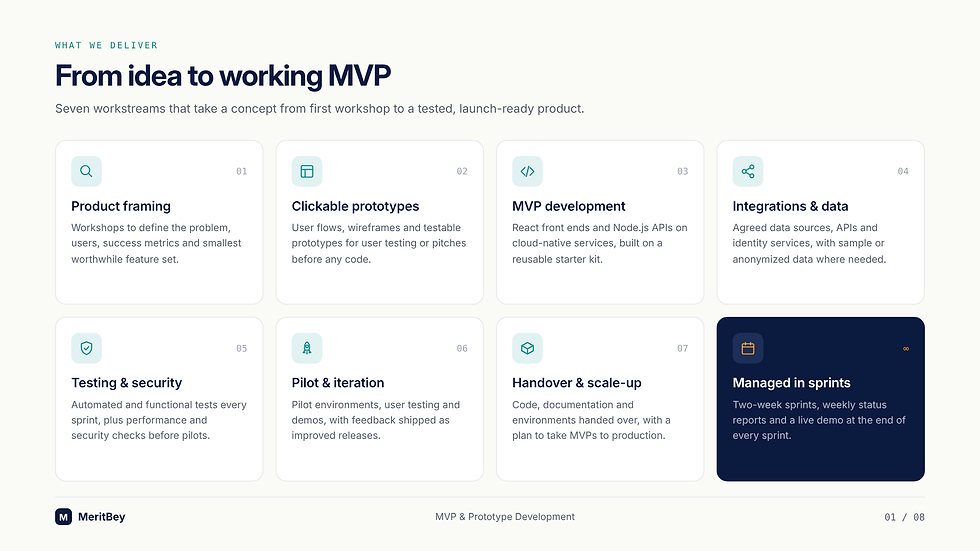Image resolution: width=980 pixels, height=551 pixels.
Task: Click the WHAT WE DELIVER eyebrow label
Action: pos(106,45)
